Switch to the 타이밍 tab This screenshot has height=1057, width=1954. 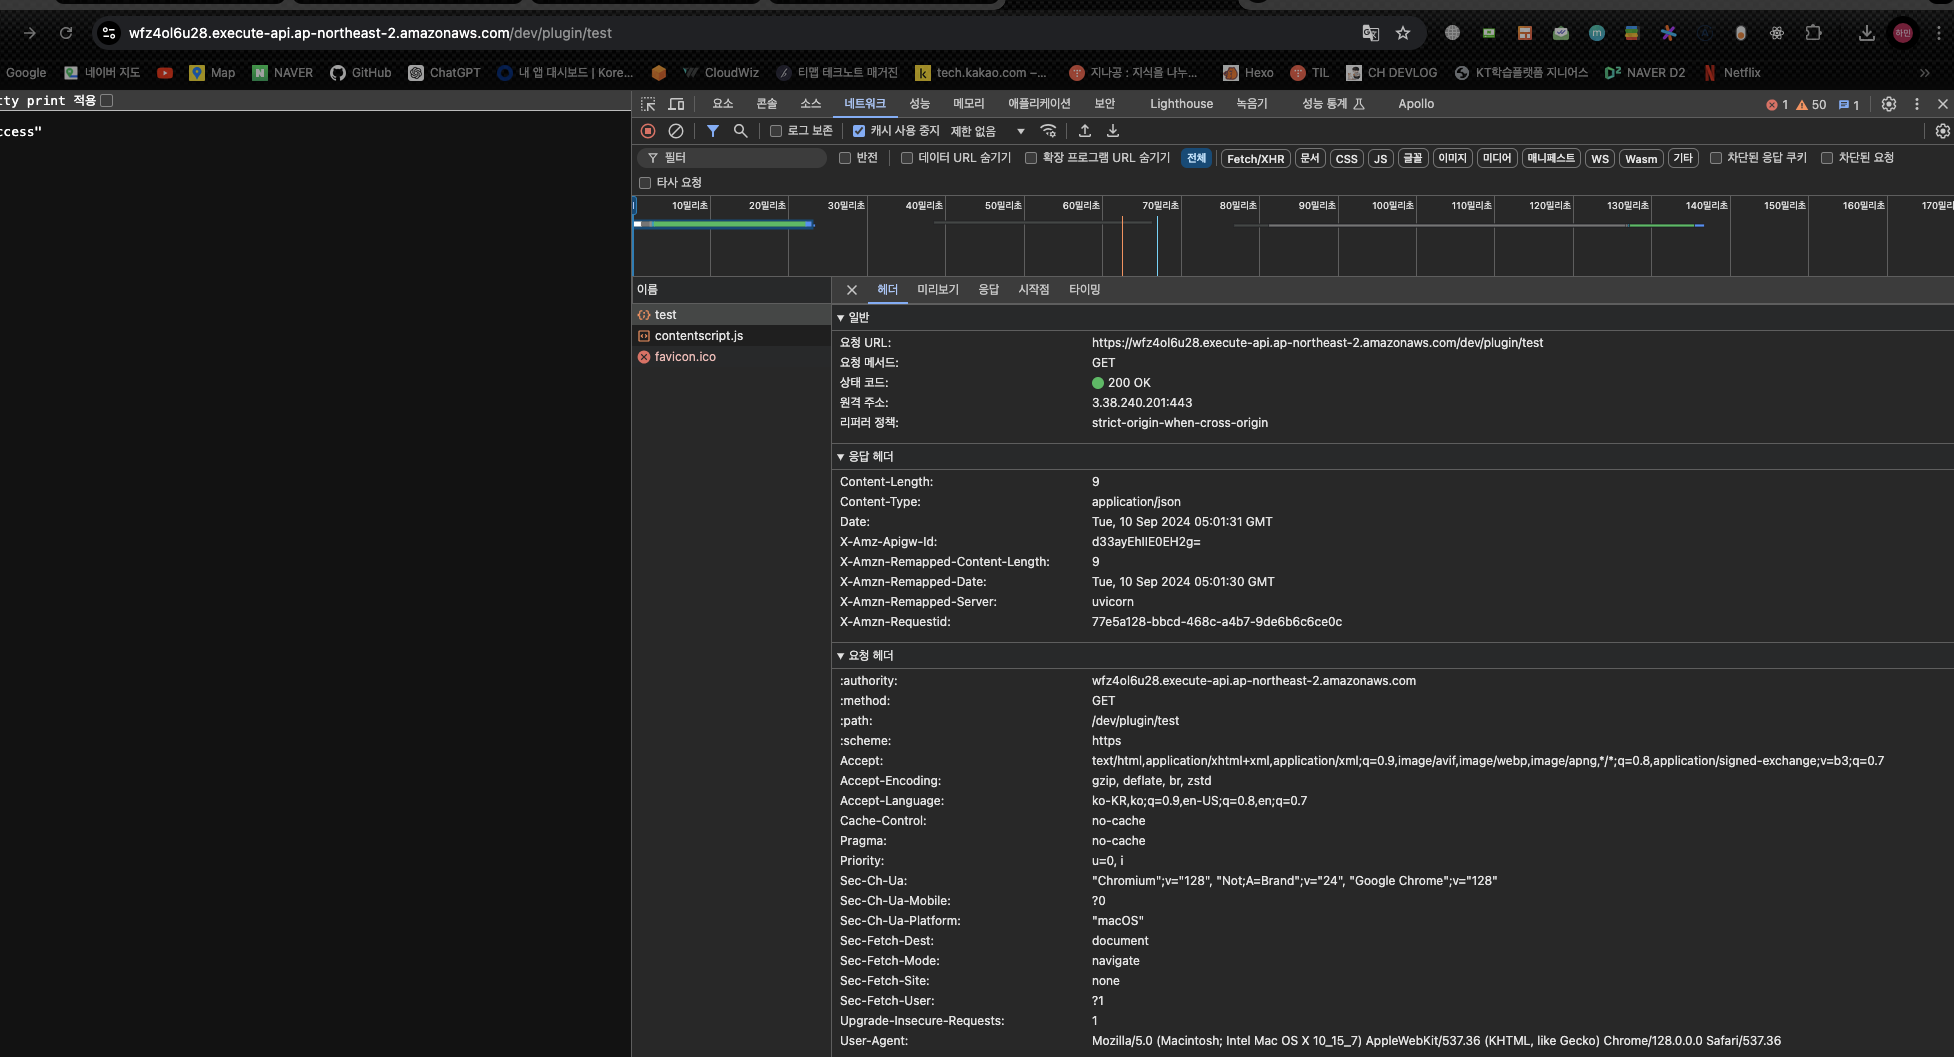(1084, 290)
